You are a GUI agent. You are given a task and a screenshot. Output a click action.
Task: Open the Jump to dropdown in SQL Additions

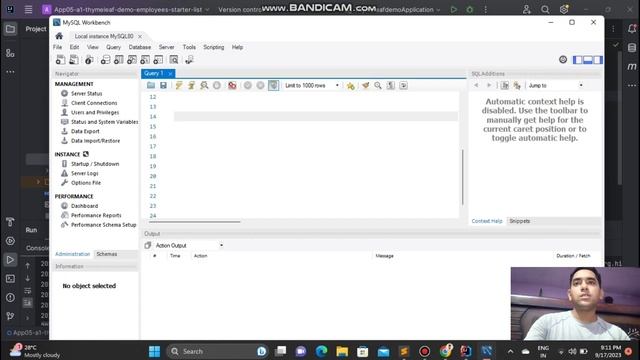click(555, 85)
